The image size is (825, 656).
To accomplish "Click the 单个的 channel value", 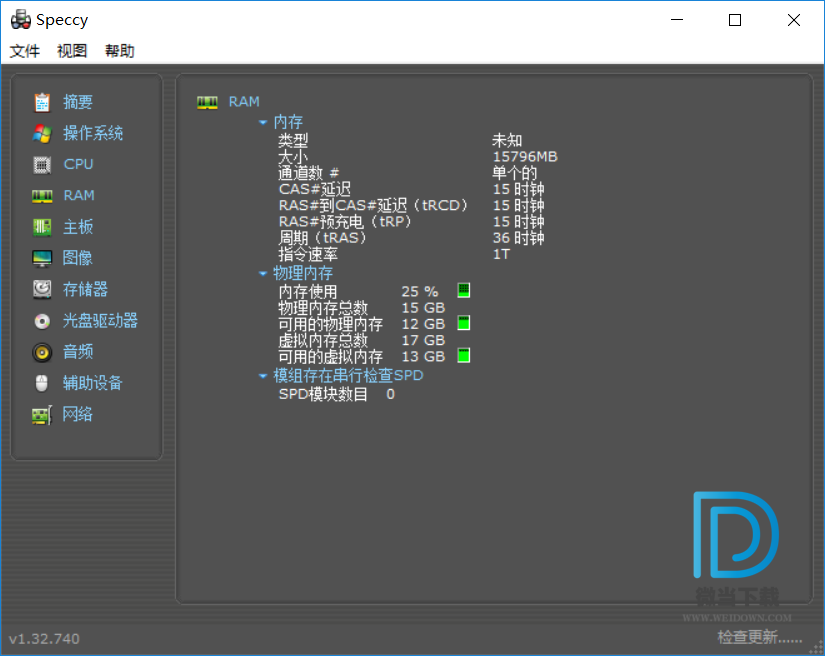I will (x=514, y=173).
